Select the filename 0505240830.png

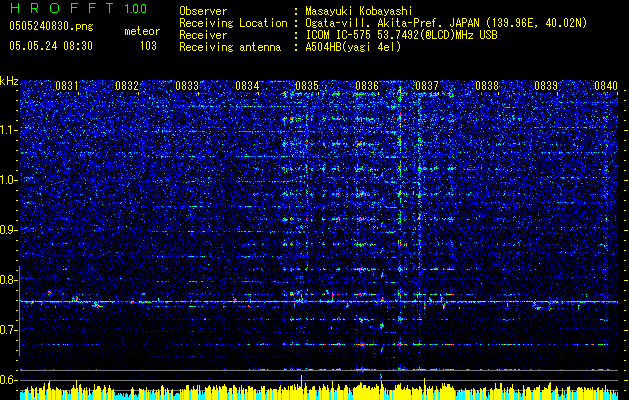[x=51, y=27]
